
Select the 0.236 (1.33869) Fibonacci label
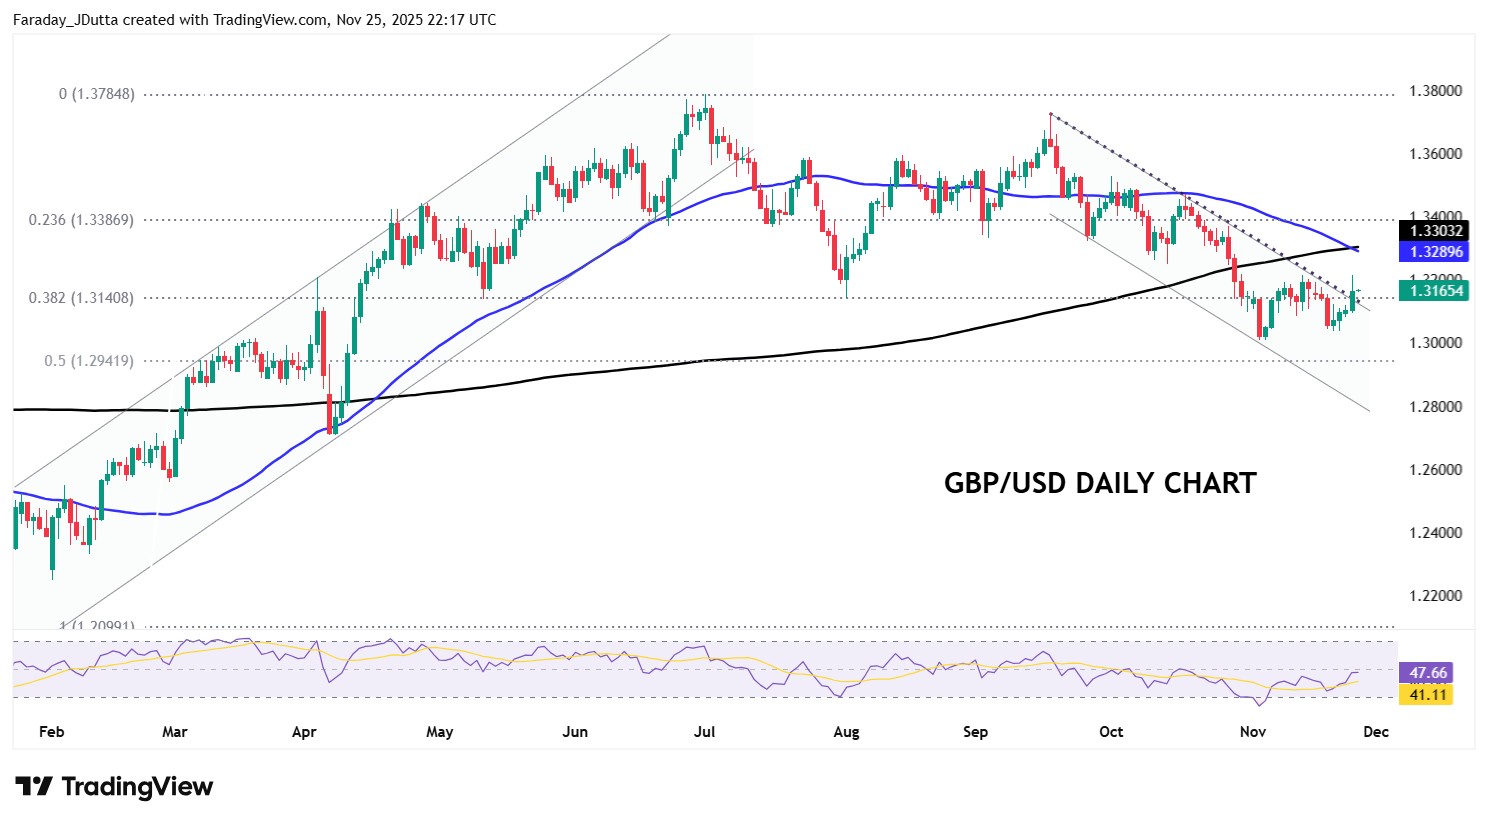point(81,220)
